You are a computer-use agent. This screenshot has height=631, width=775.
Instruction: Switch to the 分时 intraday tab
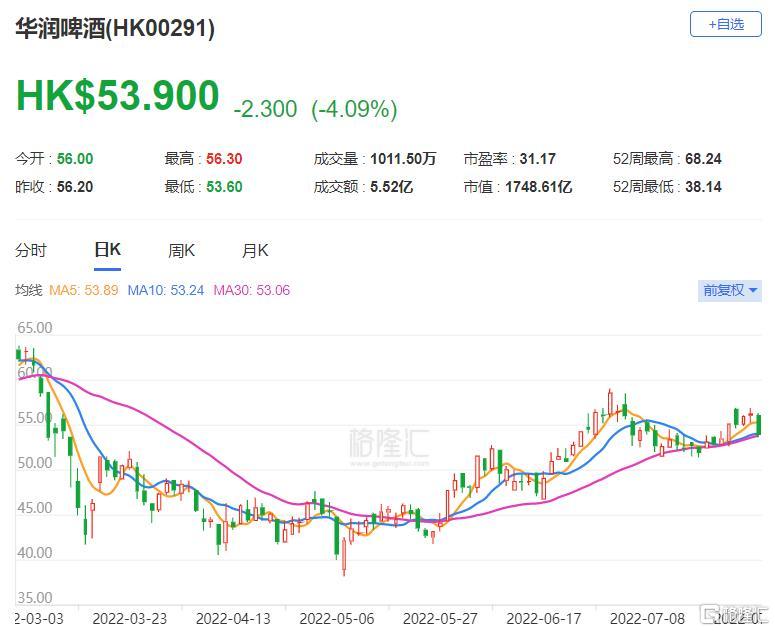coord(31,251)
